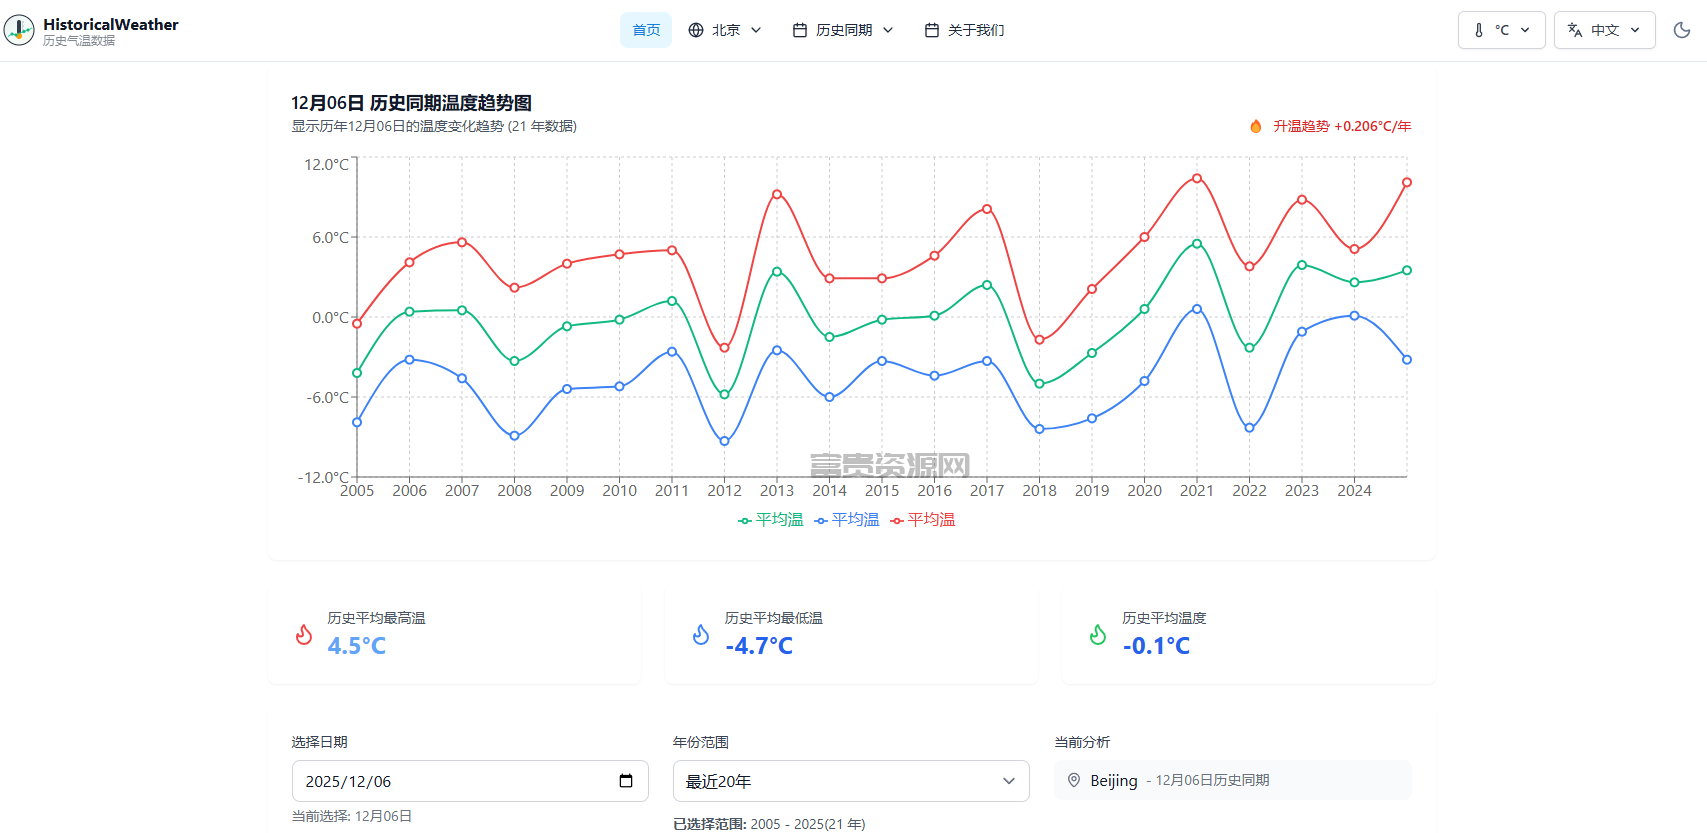The width and height of the screenshot is (1707, 833).
Task: Click the 2021 red high-temperature data point
Action: tap(1197, 179)
